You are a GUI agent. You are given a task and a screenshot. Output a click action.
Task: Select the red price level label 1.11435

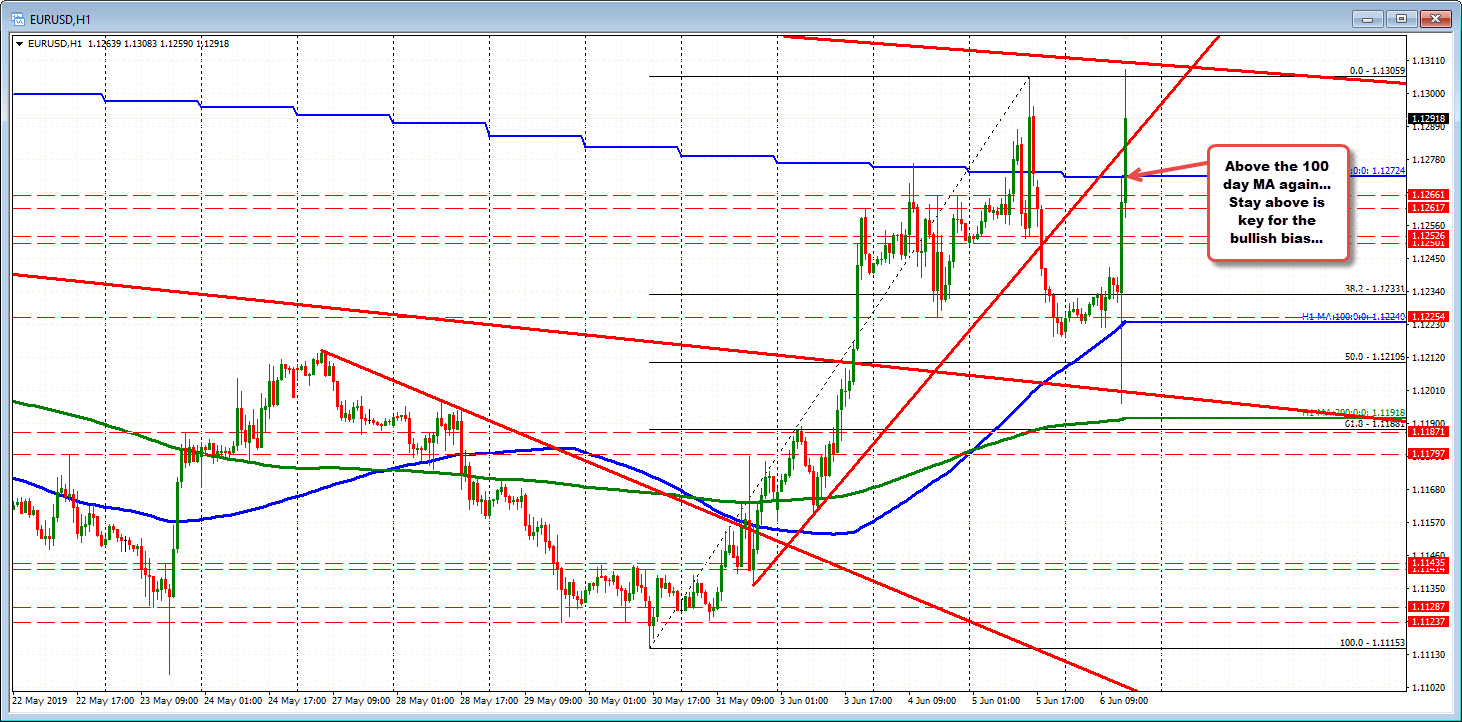tap(1427, 563)
